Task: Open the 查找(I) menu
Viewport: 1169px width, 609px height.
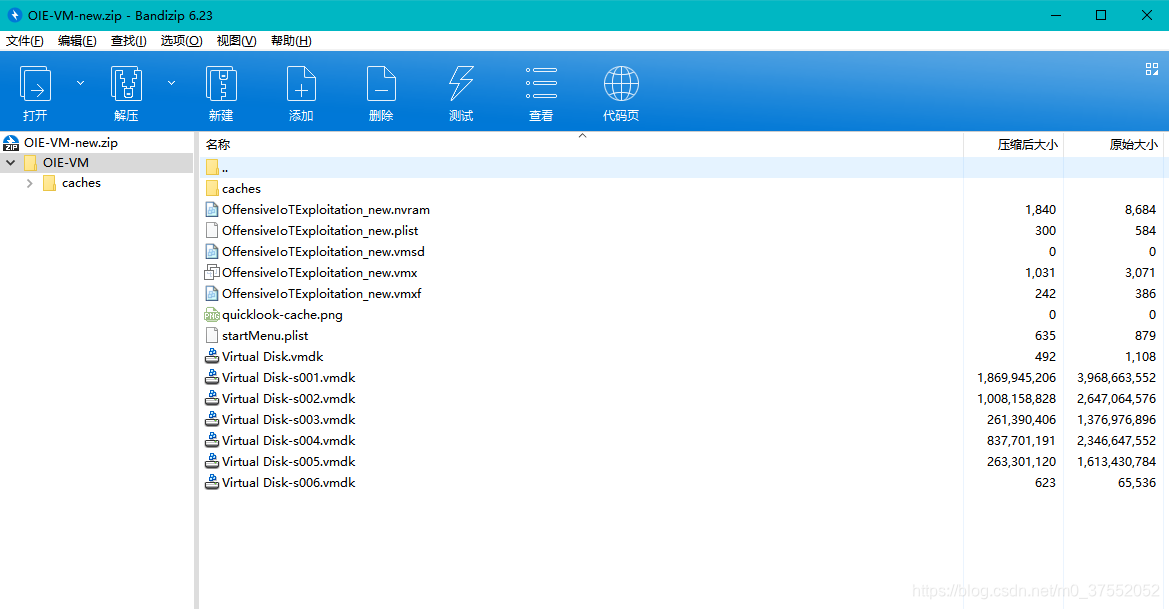Action: 128,41
